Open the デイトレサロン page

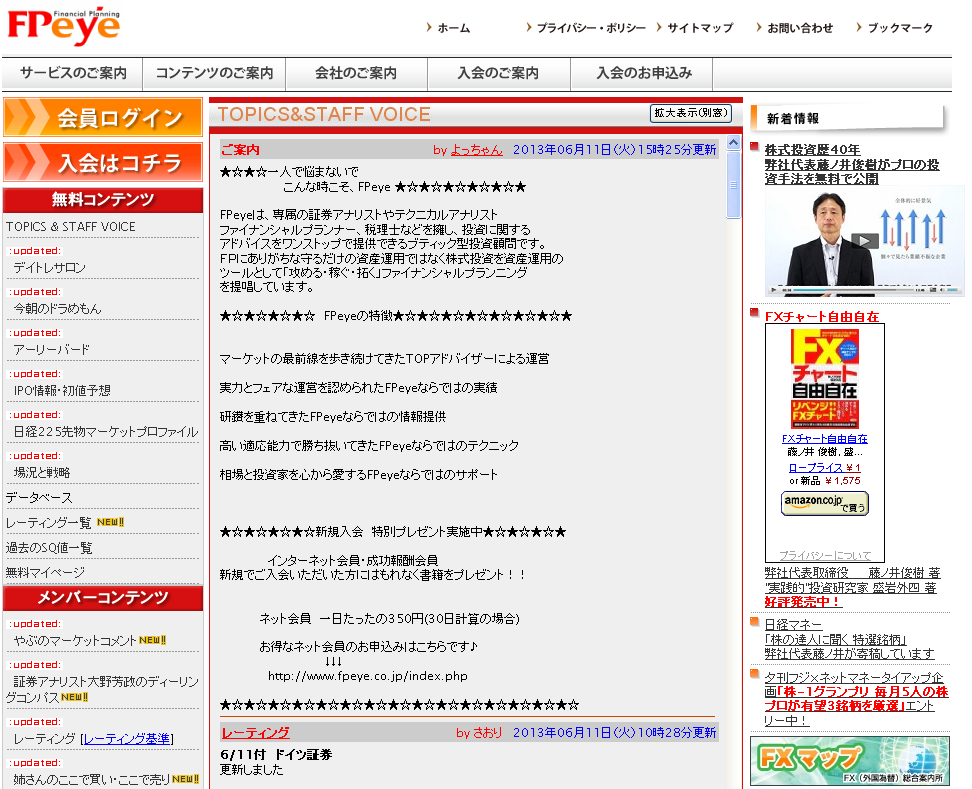click(x=48, y=267)
